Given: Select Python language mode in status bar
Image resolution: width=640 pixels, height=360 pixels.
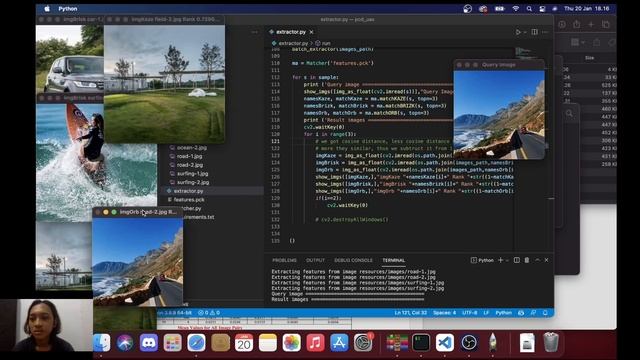Looking at the screenshot, I should [503, 313].
